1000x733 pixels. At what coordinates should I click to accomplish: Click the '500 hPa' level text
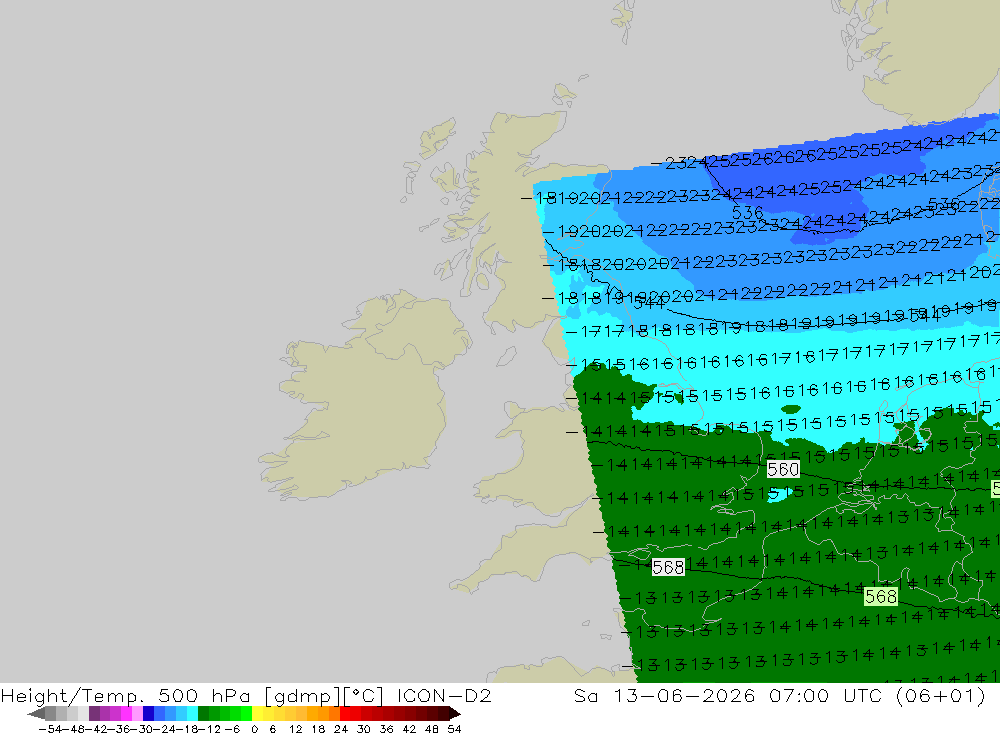point(204,695)
